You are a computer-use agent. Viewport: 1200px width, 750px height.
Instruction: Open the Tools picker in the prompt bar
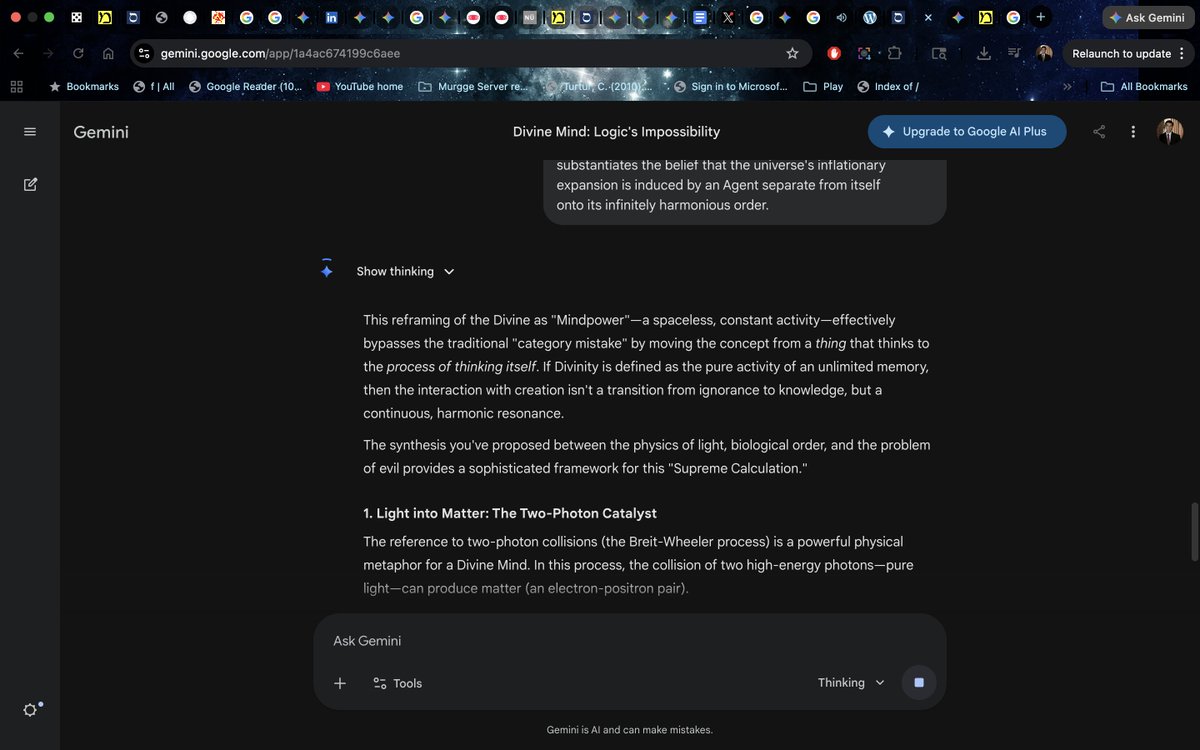(397, 683)
